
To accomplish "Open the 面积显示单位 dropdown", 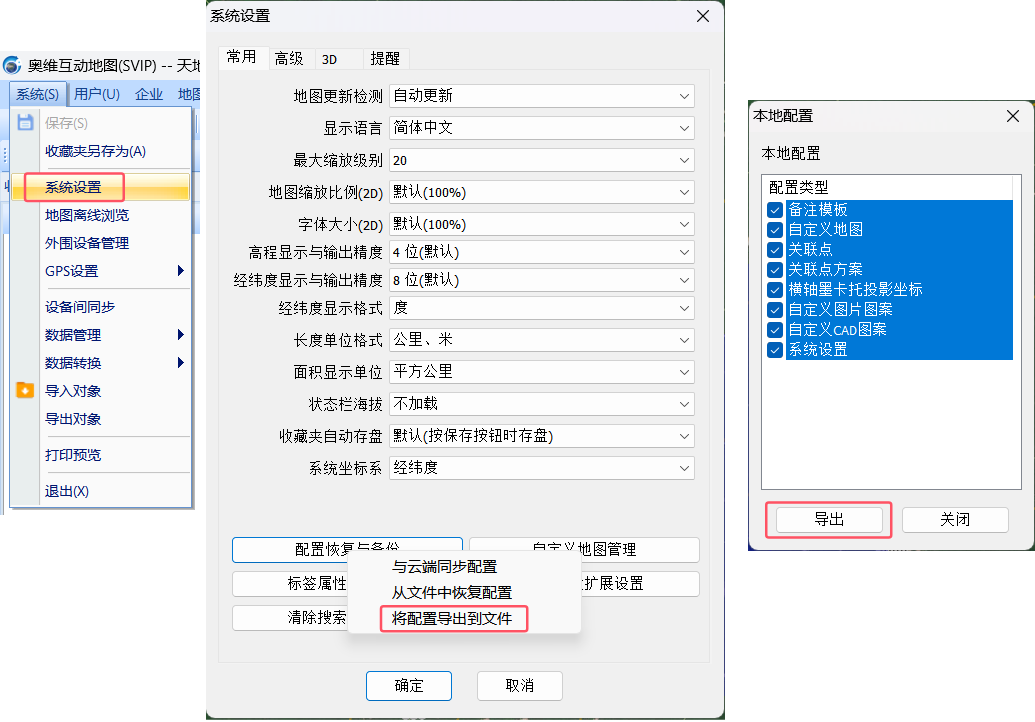I will (542, 372).
